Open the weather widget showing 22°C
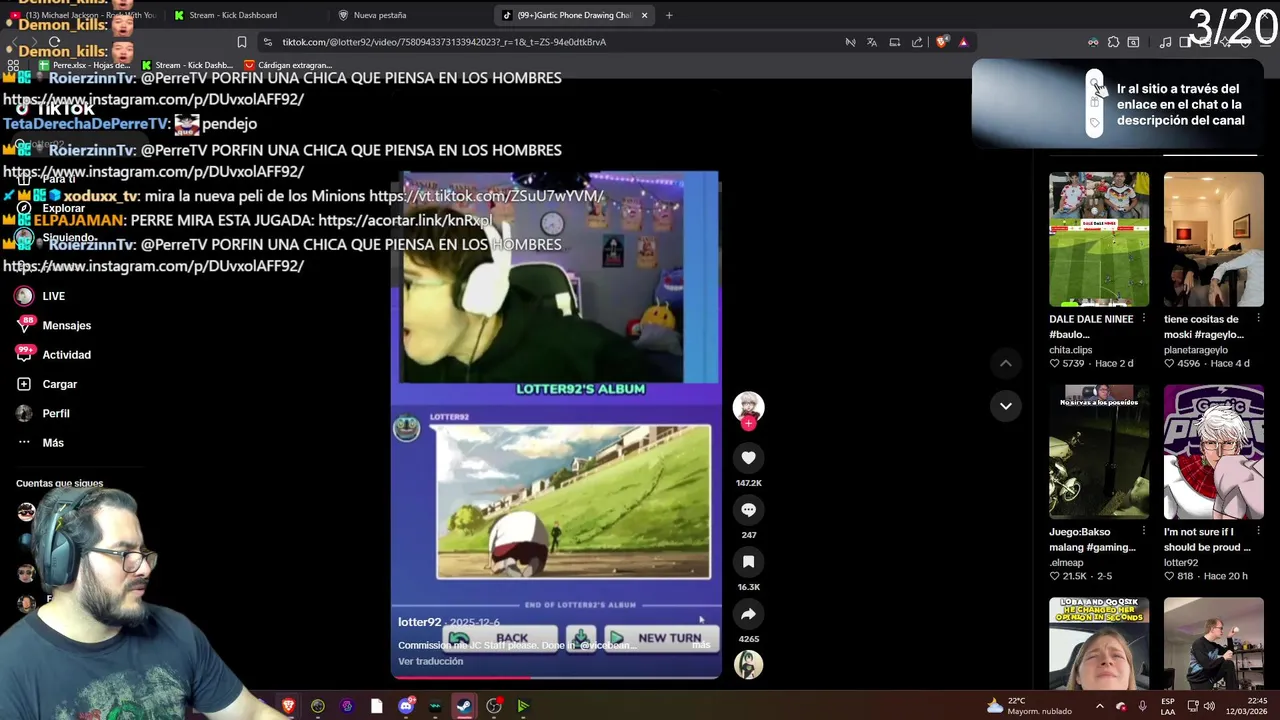1280x720 pixels. 1028,706
